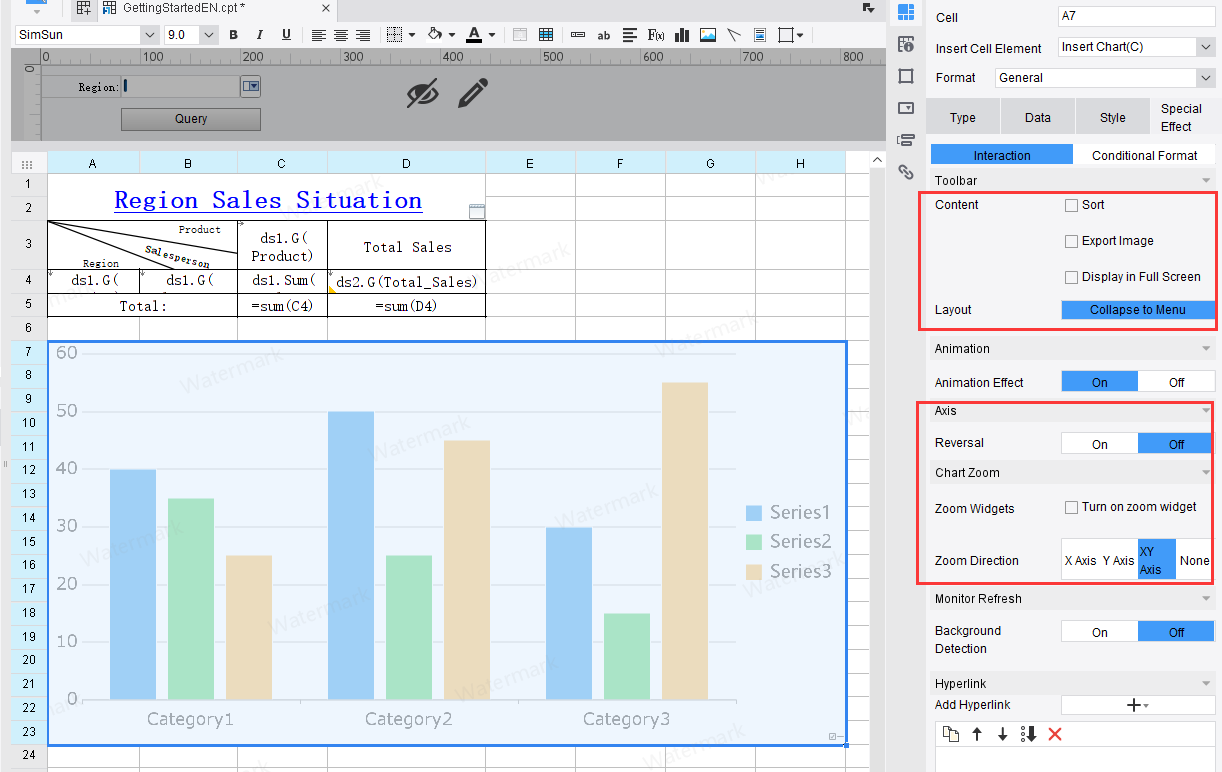Toggle bold formatting in the toolbar
Screen dimensions: 1222x772
pyautogui.click(x=233, y=35)
